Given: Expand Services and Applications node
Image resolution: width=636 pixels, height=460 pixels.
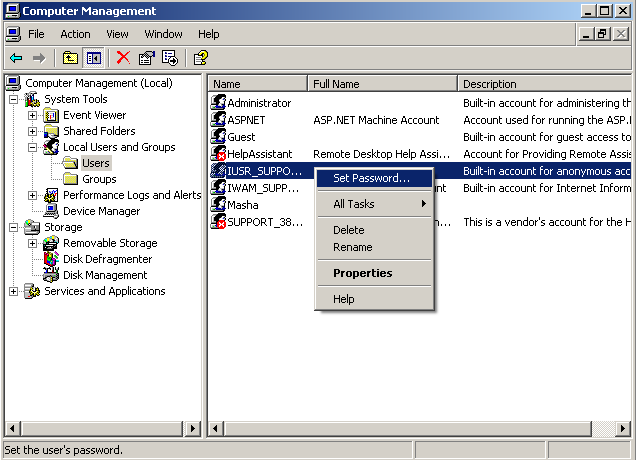Looking at the screenshot, I should pyautogui.click(x=13, y=291).
